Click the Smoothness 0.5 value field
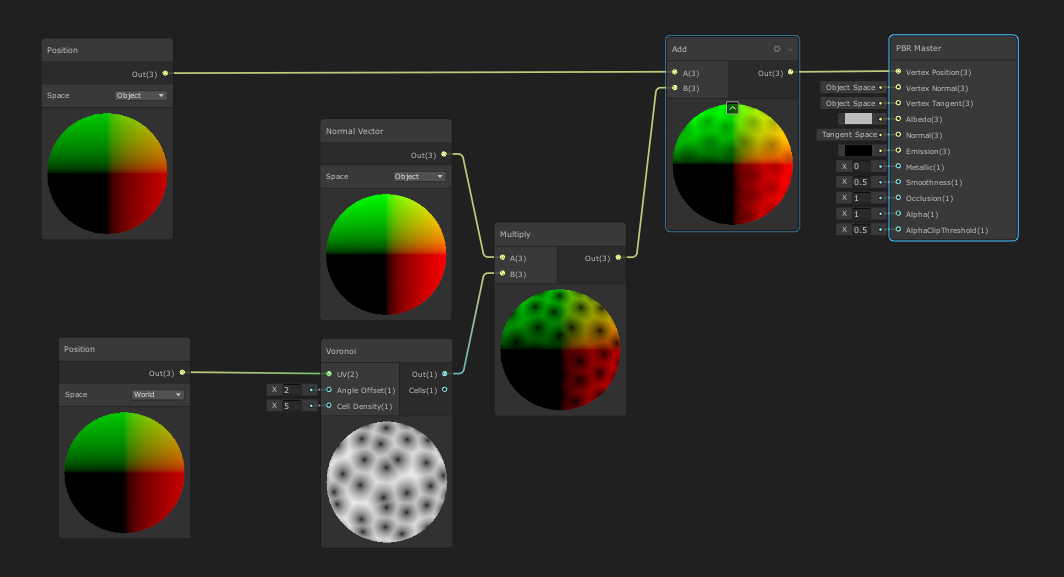This screenshot has height=577, width=1064. pyautogui.click(x=860, y=182)
